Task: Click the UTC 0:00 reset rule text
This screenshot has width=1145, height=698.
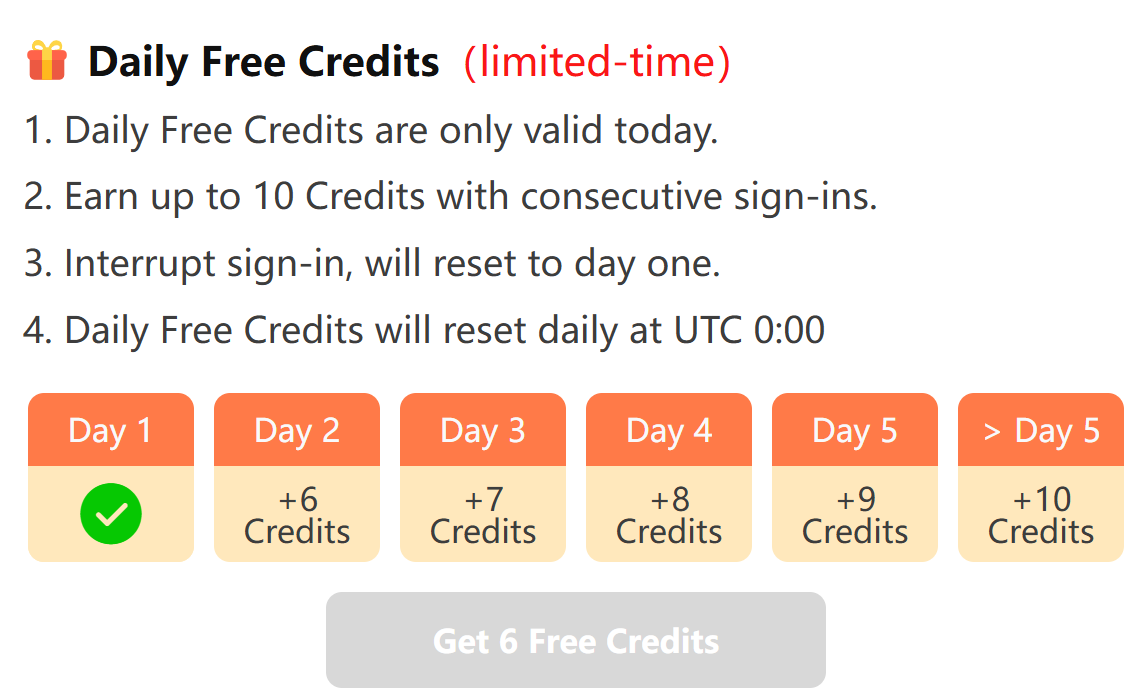Action: [424, 331]
